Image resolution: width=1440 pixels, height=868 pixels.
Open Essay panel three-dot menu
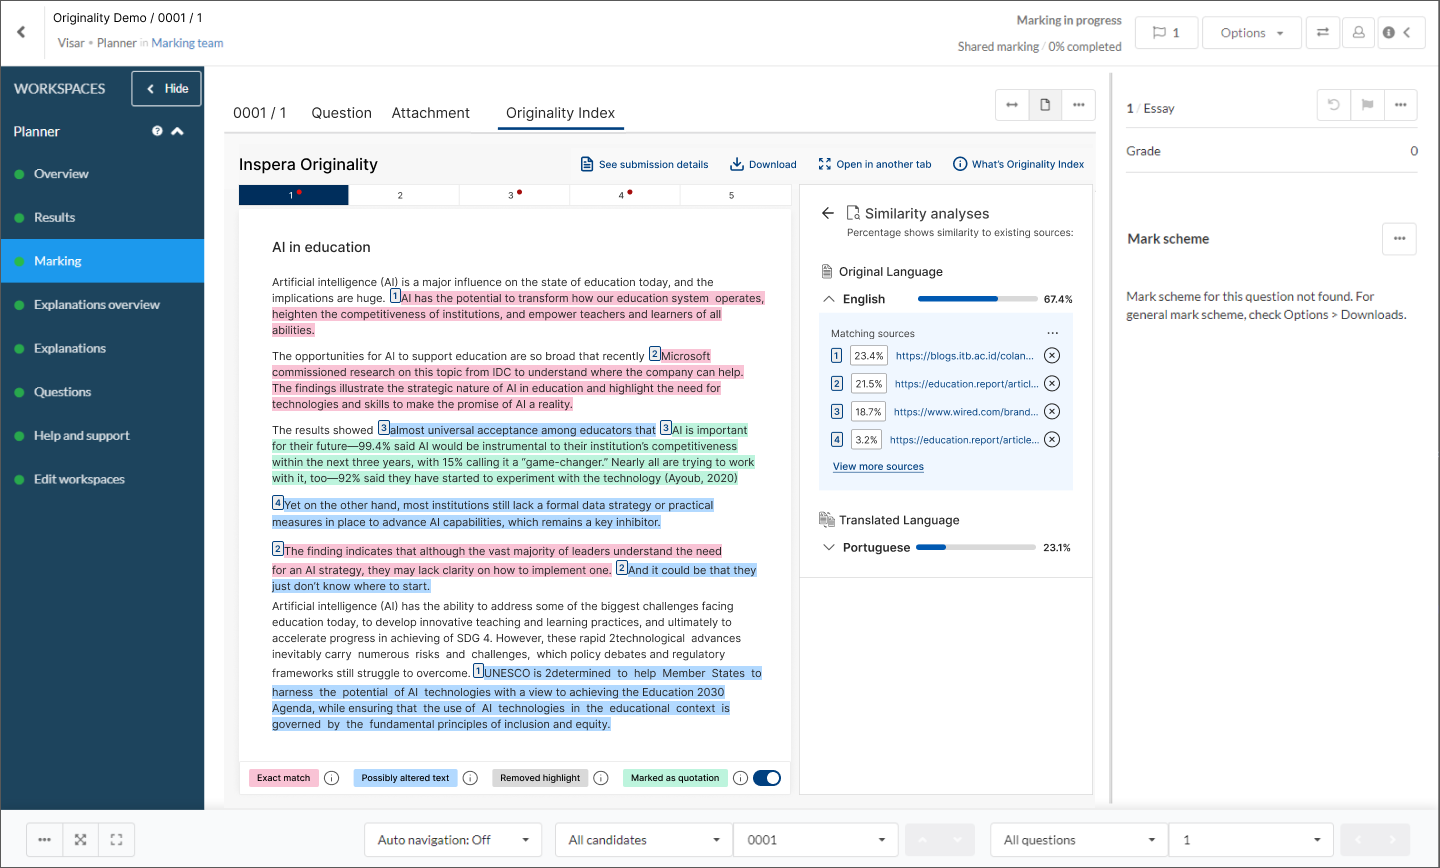click(1400, 105)
